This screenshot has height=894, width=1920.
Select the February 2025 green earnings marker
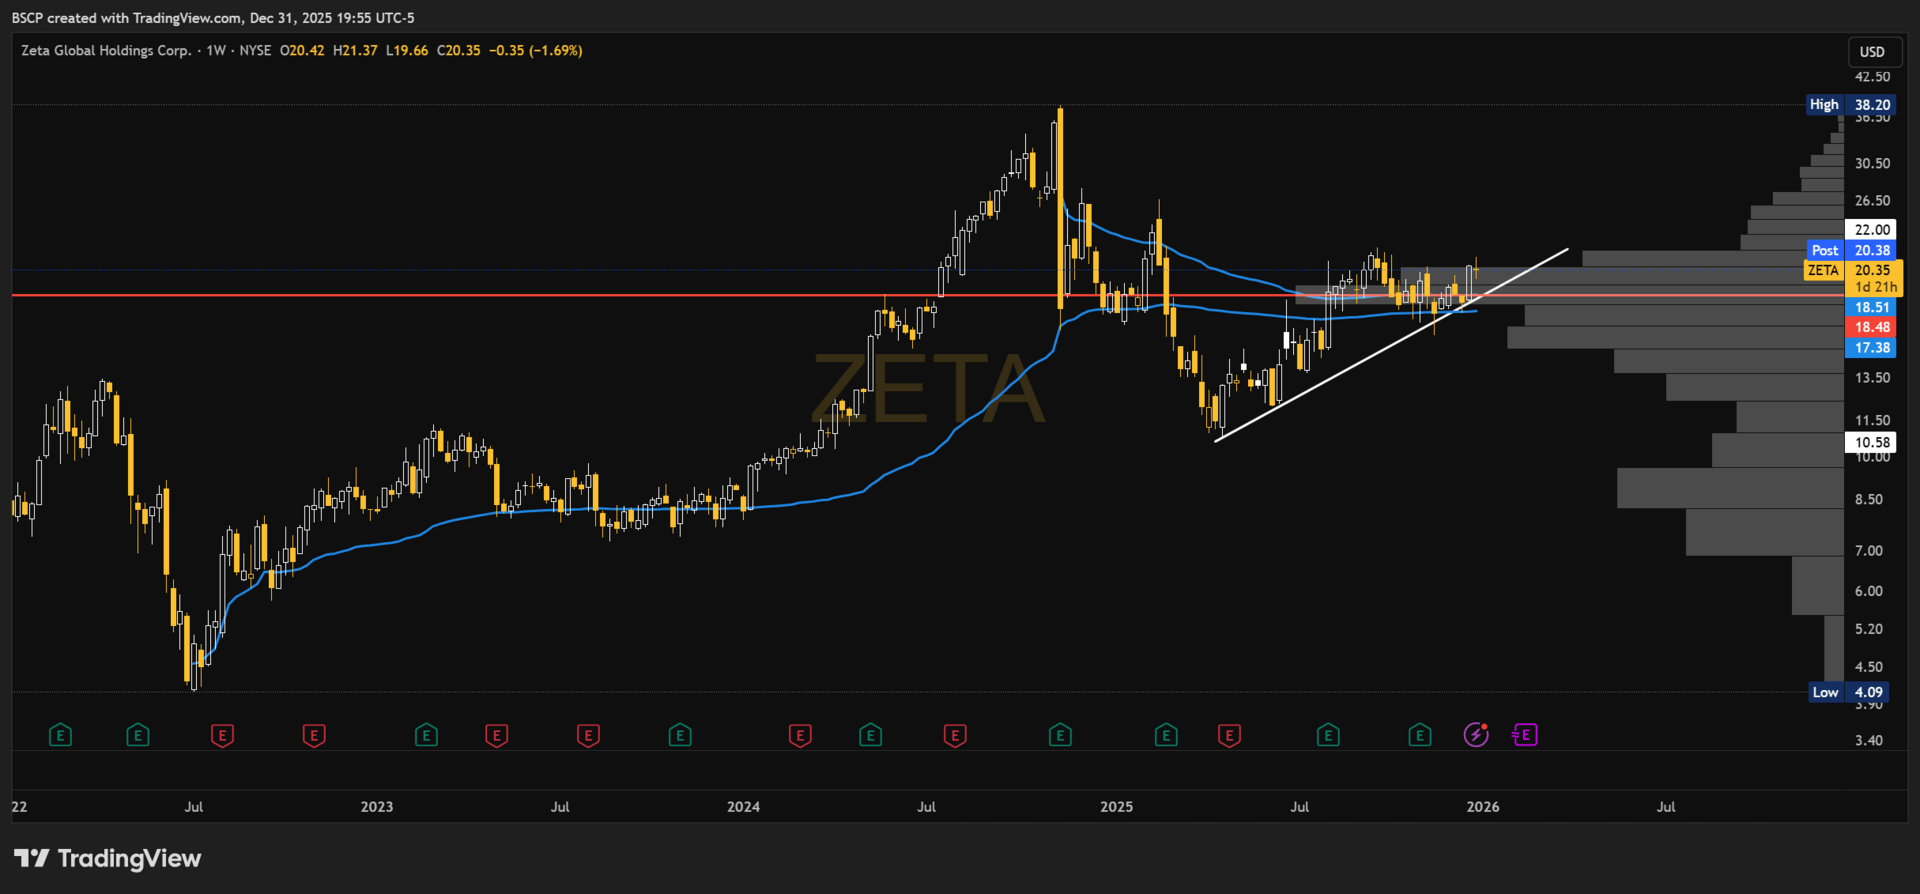pyautogui.click(x=1166, y=736)
